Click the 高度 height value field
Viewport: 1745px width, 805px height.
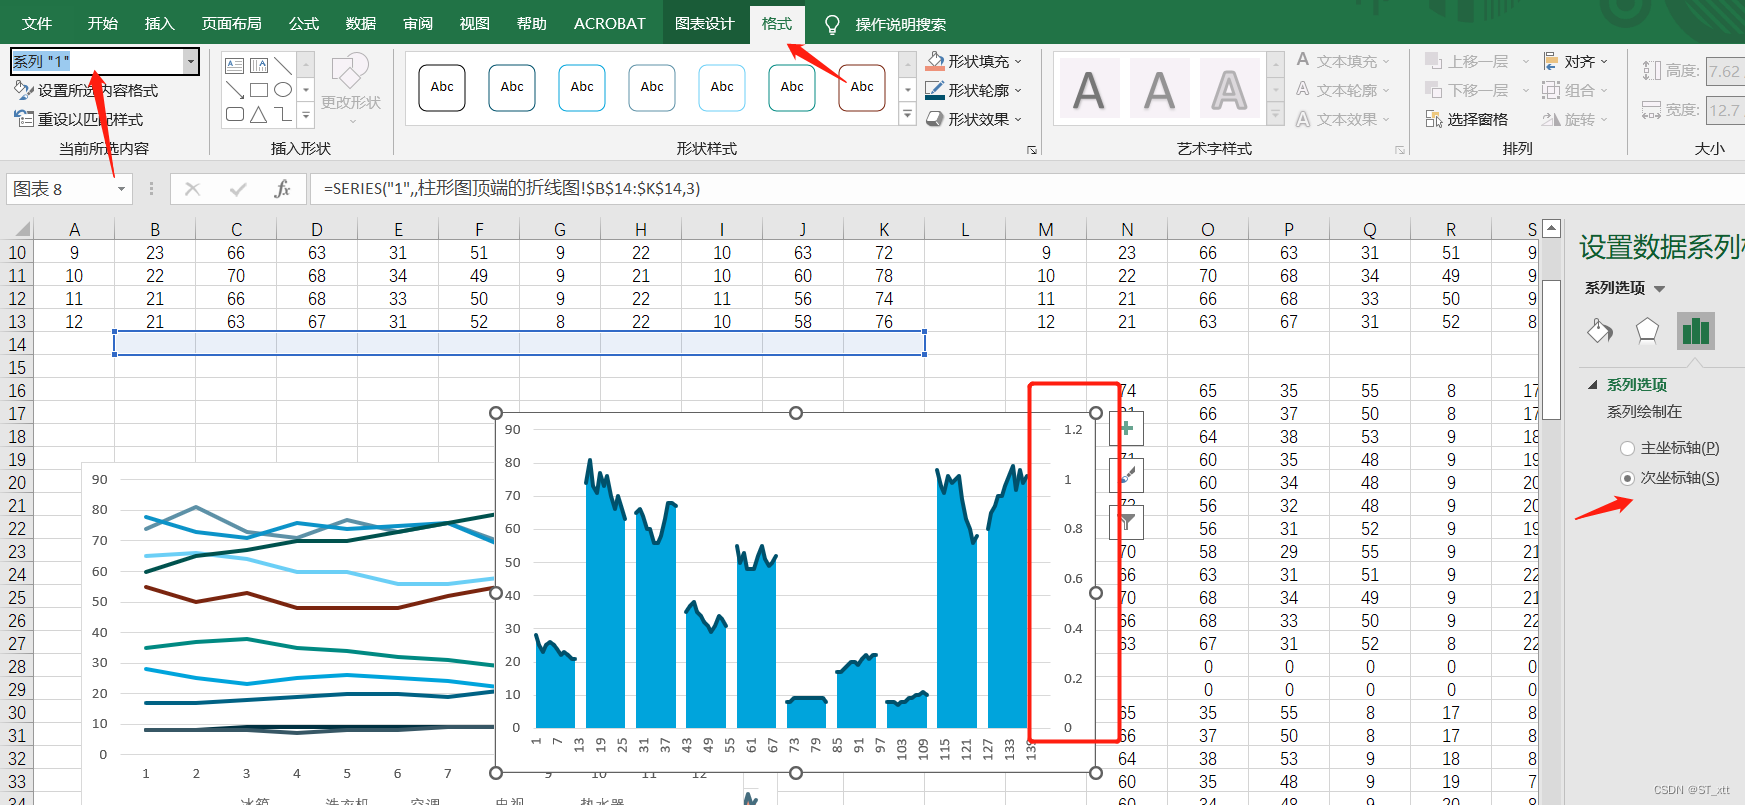pyautogui.click(x=1724, y=71)
